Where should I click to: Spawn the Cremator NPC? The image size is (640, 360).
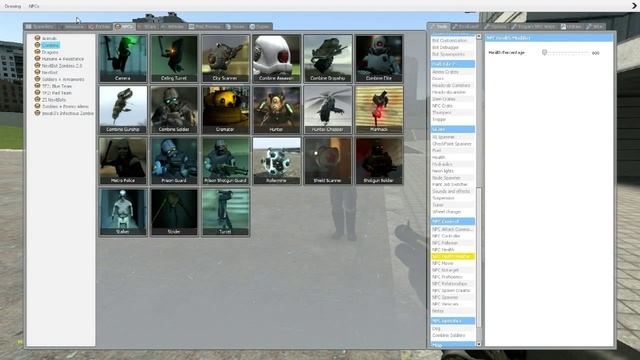(225, 109)
